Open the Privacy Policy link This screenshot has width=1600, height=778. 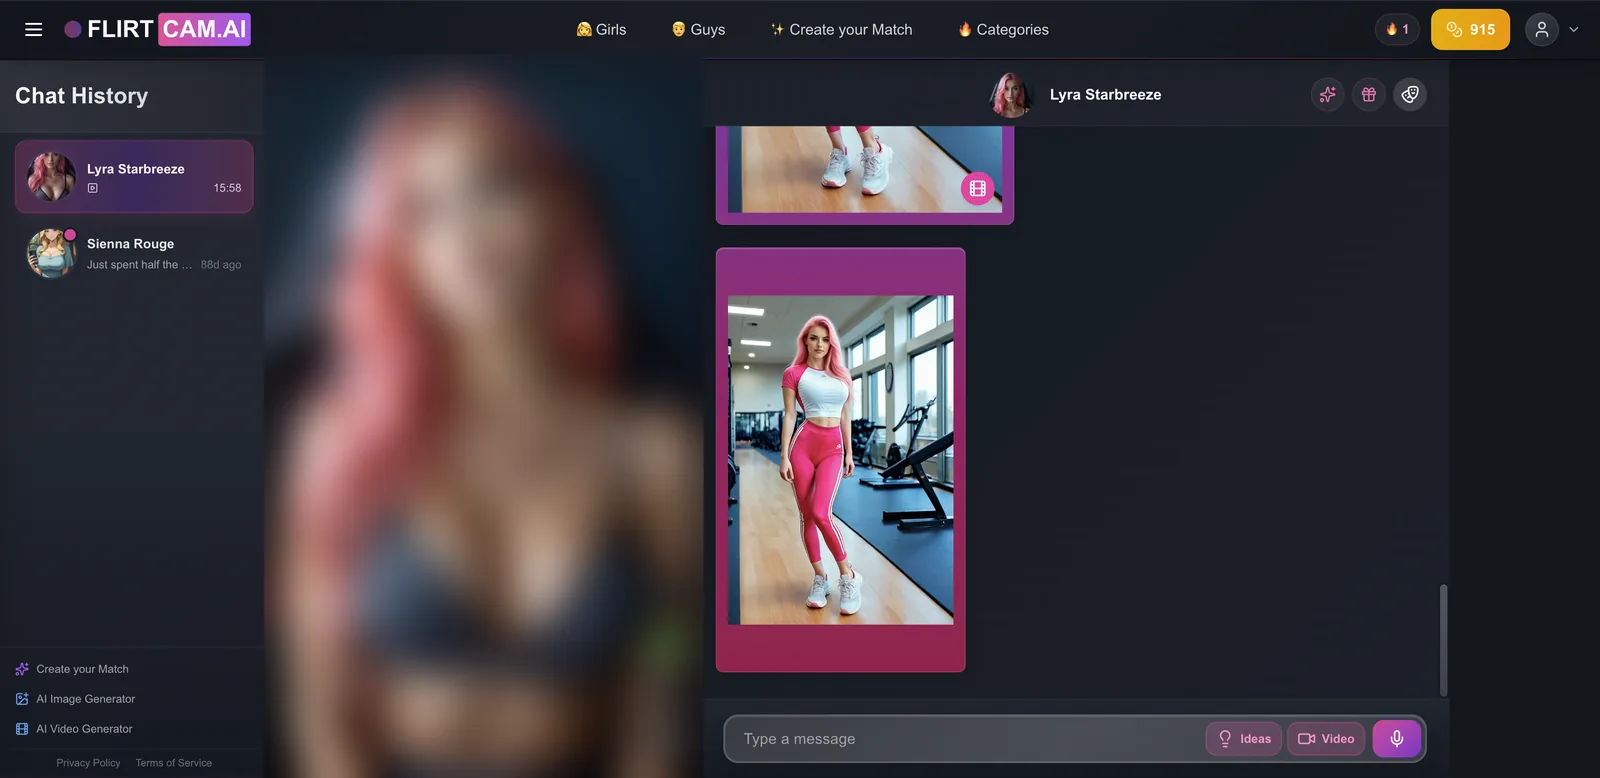[x=88, y=763]
